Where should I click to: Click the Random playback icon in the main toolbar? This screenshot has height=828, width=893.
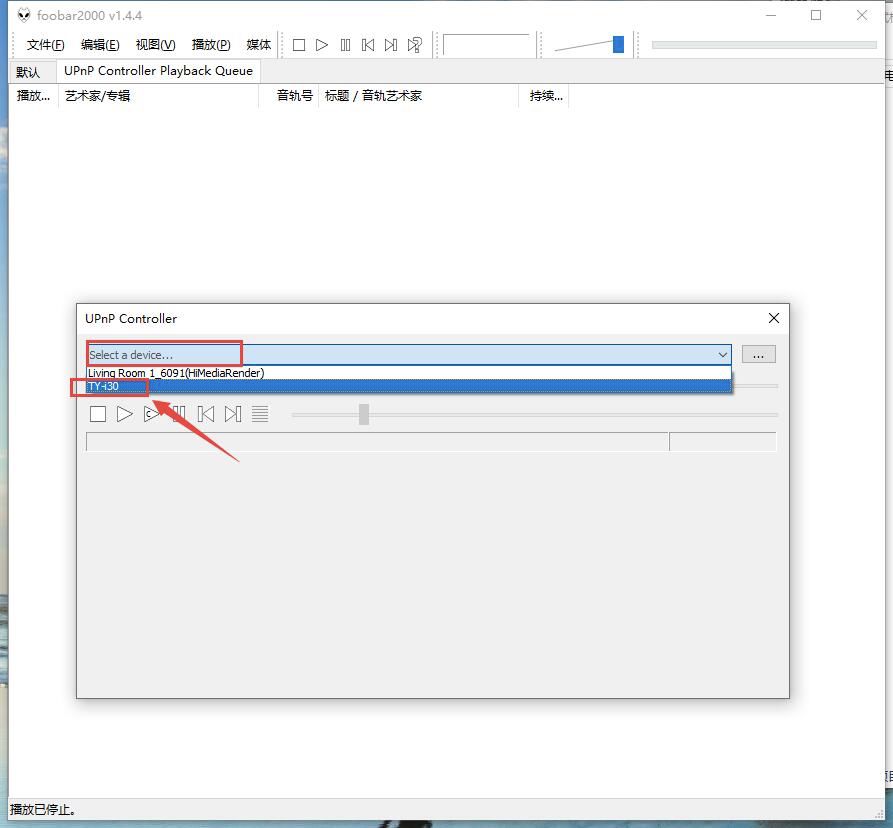click(x=414, y=45)
